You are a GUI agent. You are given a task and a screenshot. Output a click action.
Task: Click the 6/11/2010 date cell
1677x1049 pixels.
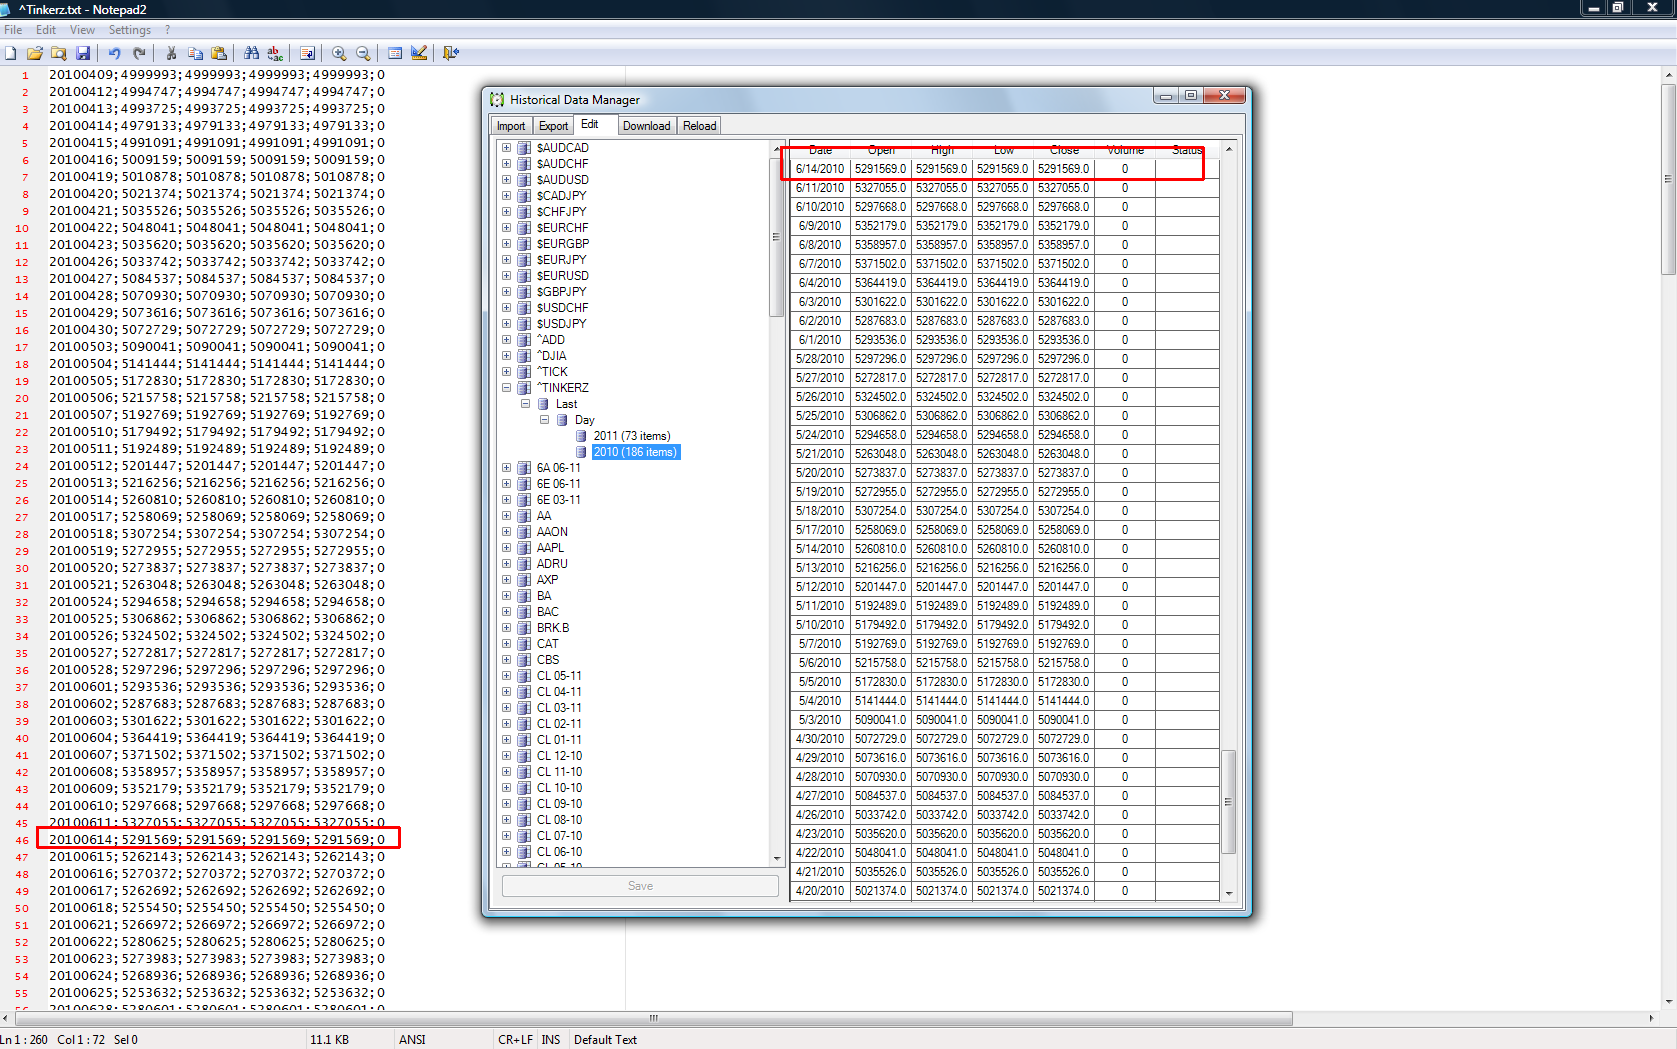pos(820,188)
